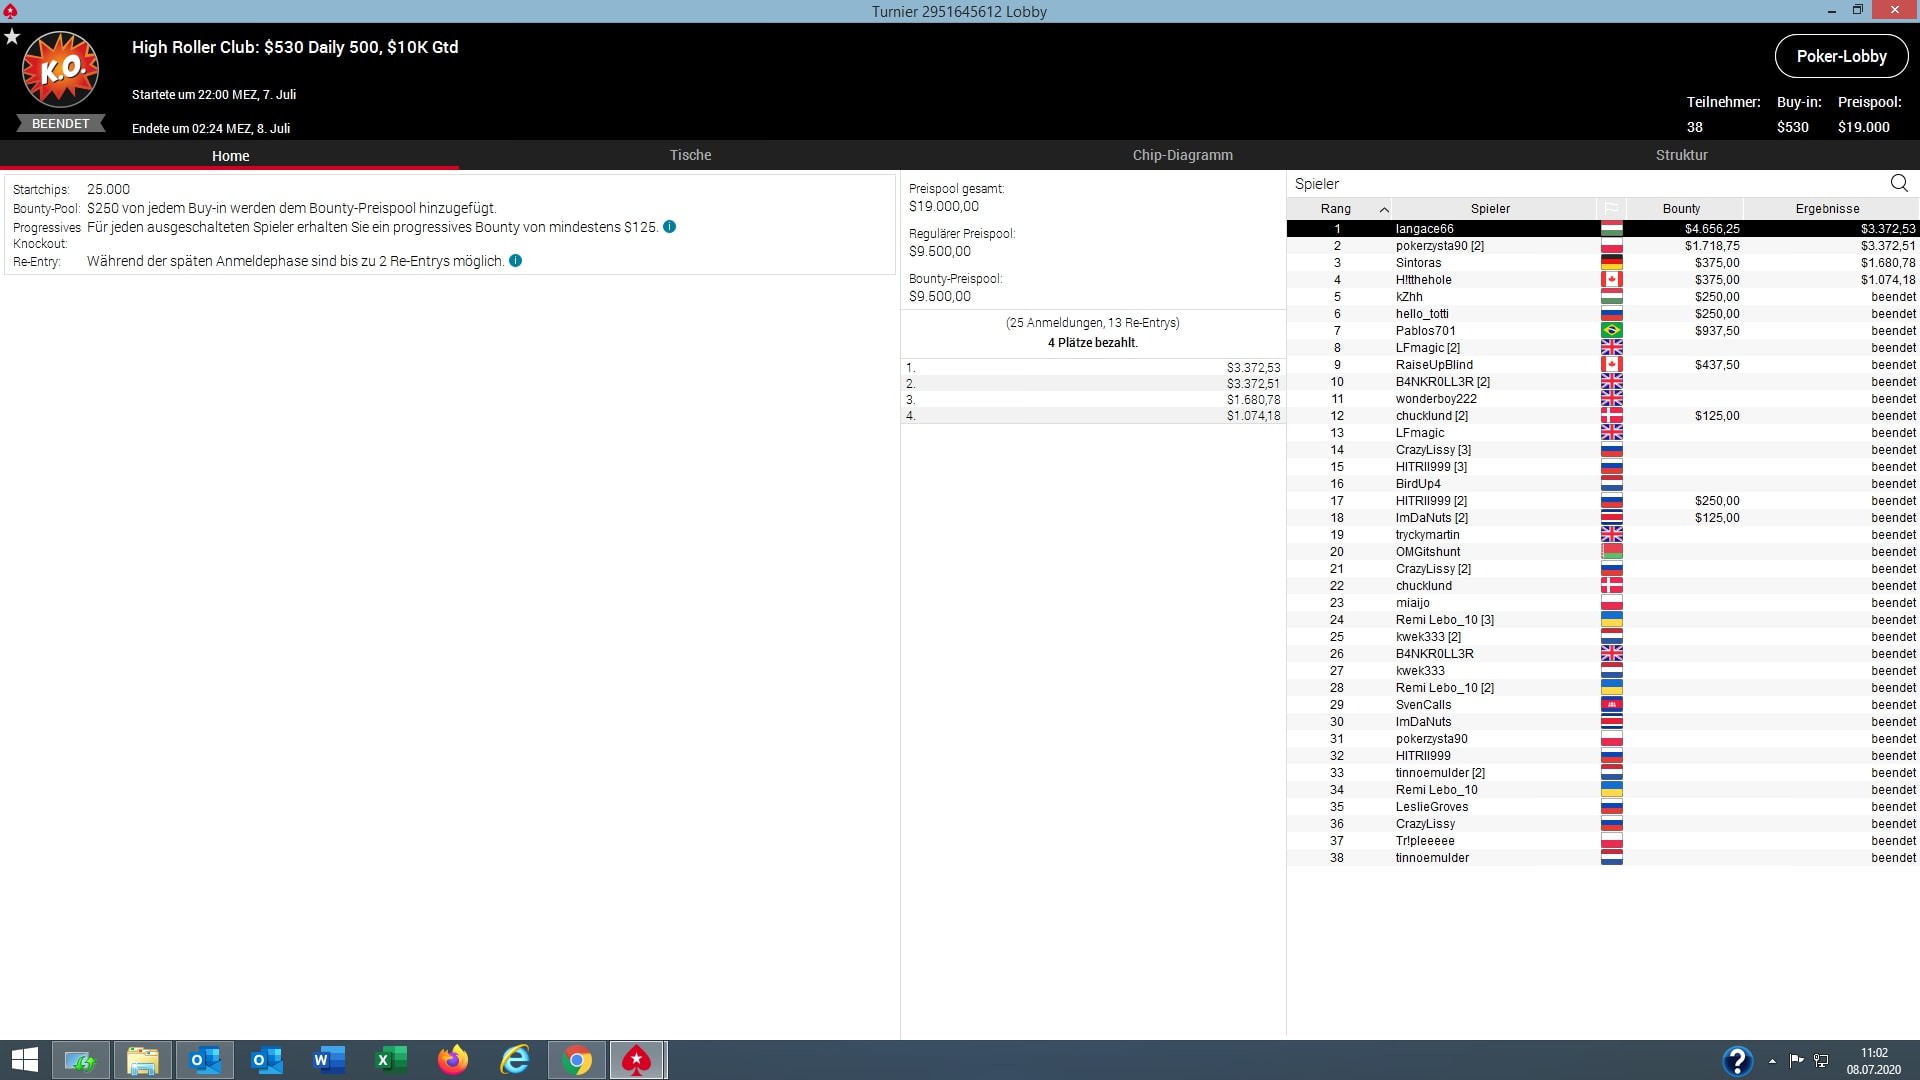
Task: Sort by the Ergebnisse column header
Action: [x=1827, y=208]
